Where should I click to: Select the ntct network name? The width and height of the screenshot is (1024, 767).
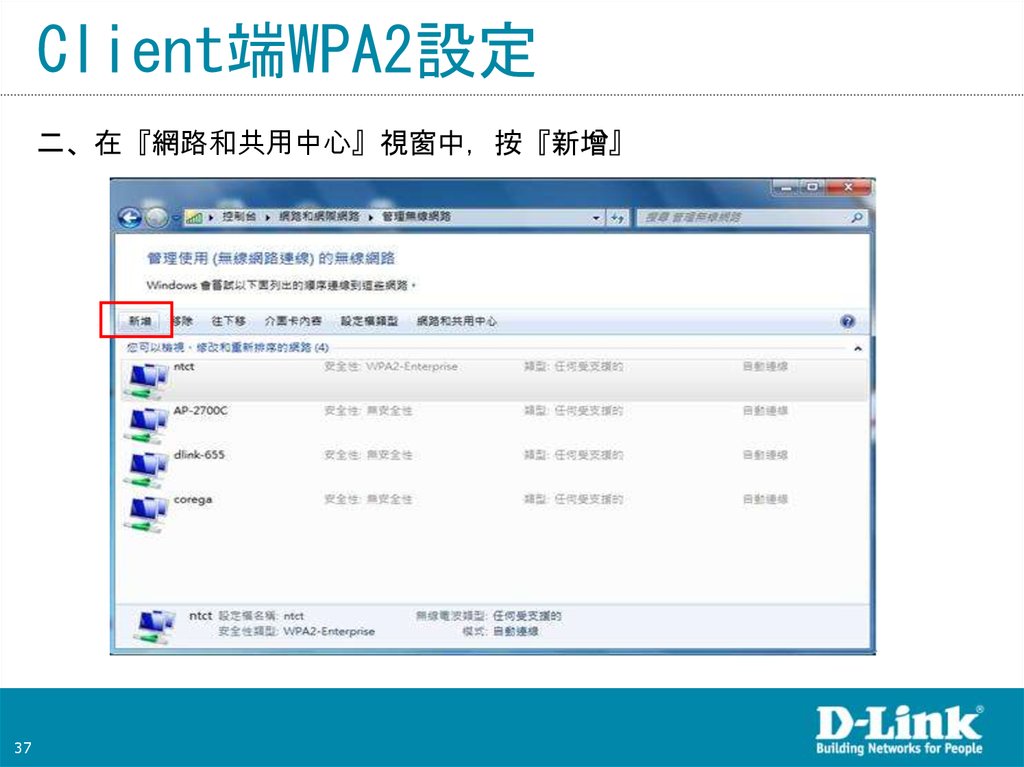[x=184, y=367]
